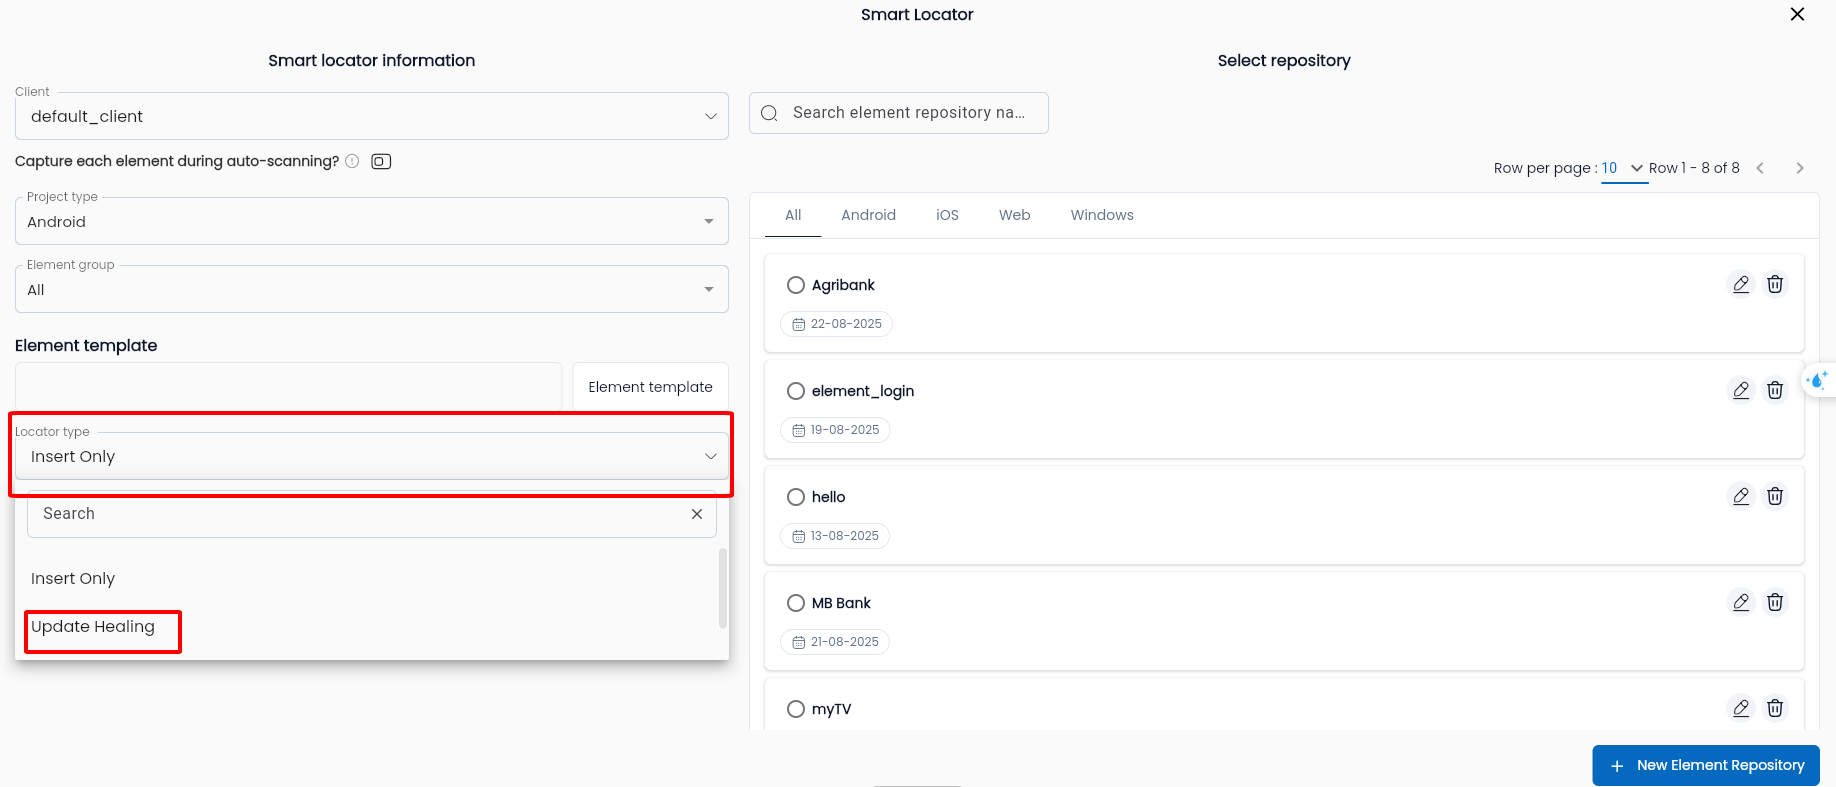
Task: Click the trash icon for MB Bank
Action: tap(1775, 603)
